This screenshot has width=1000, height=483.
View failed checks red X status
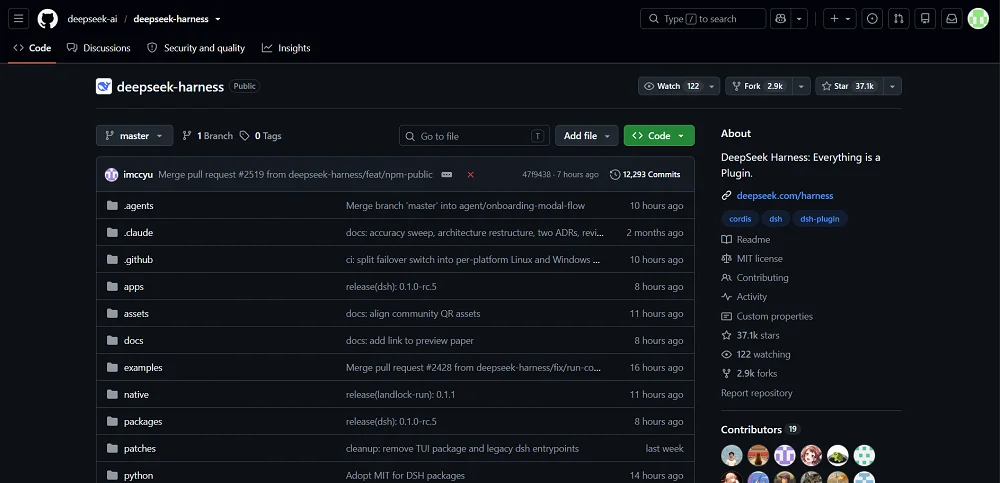[471, 174]
